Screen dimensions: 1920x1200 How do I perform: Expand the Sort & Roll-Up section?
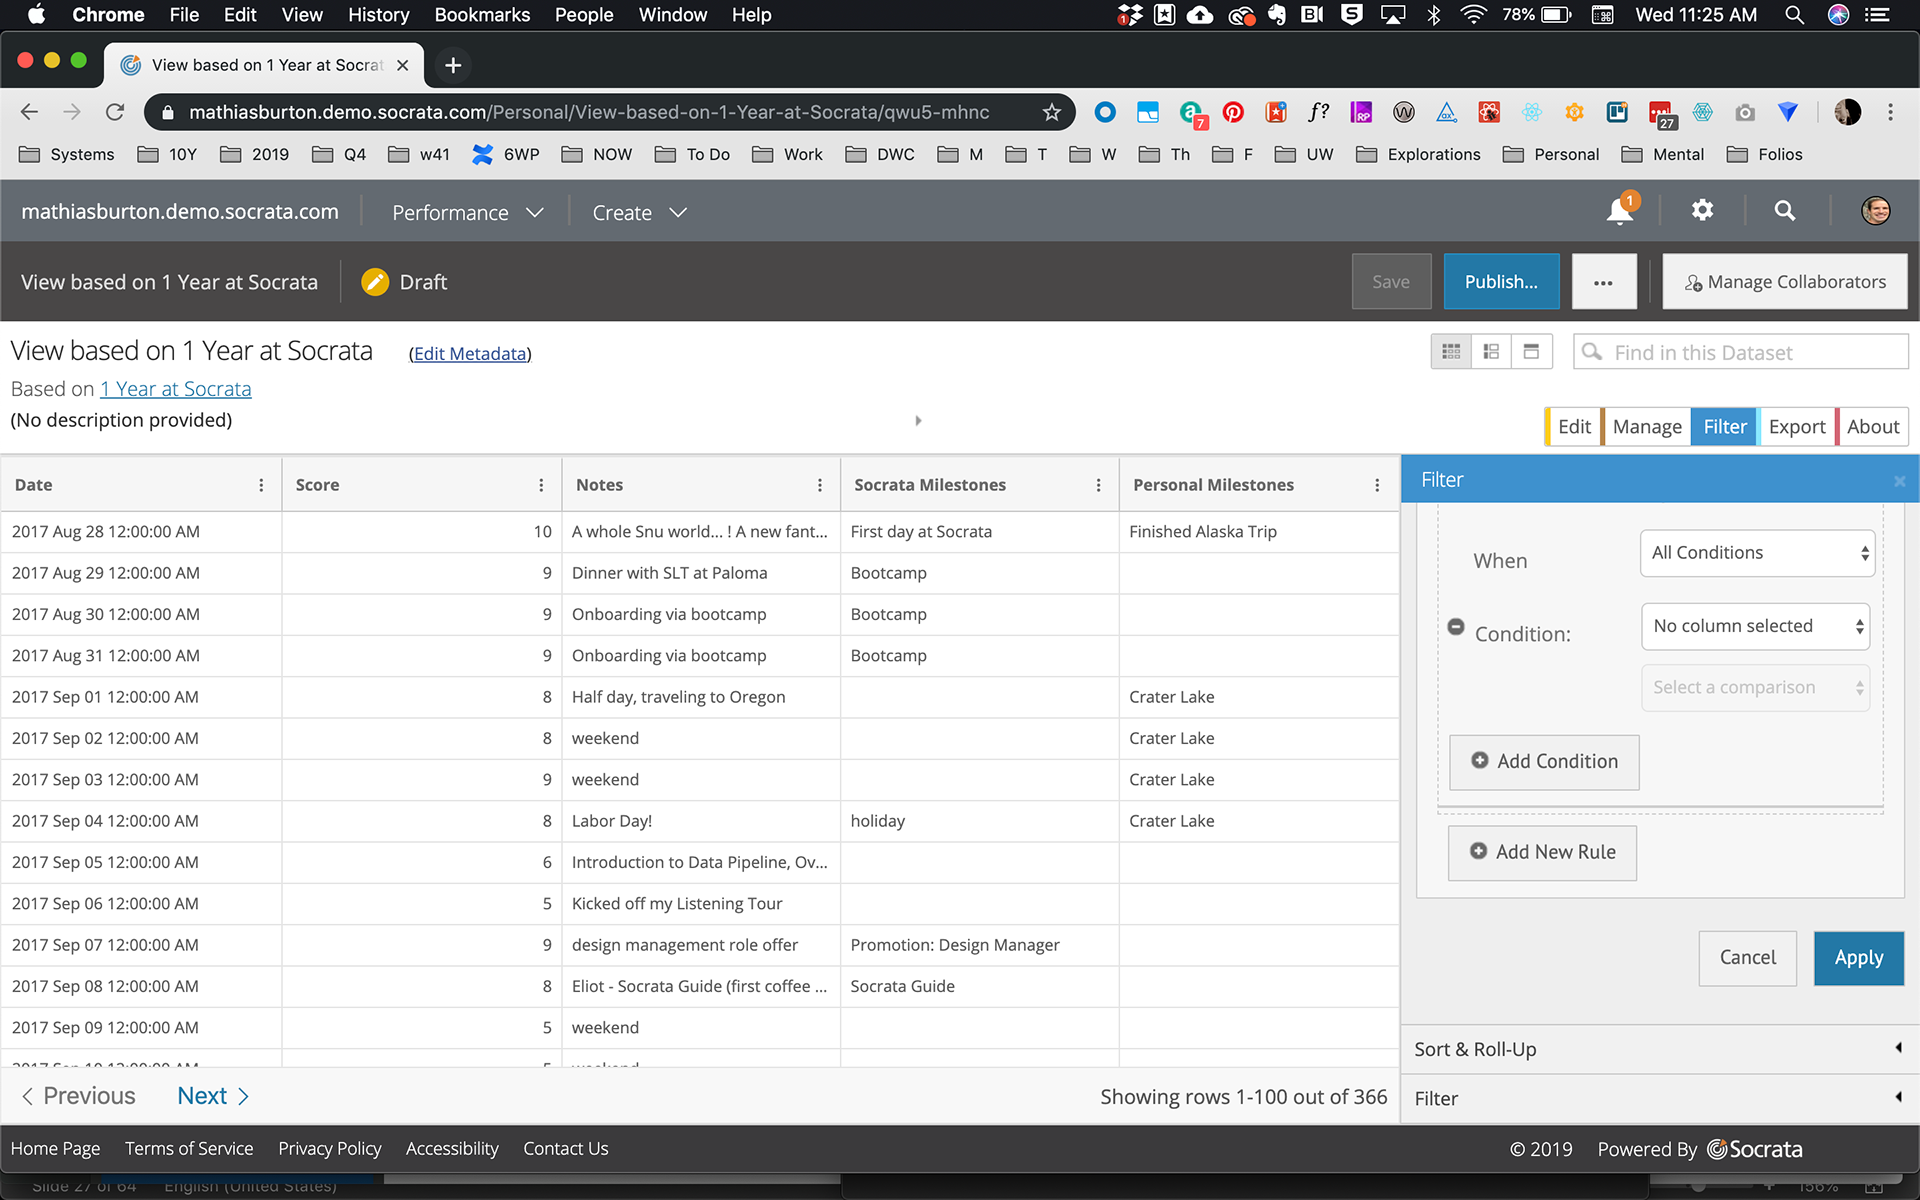1659,1049
